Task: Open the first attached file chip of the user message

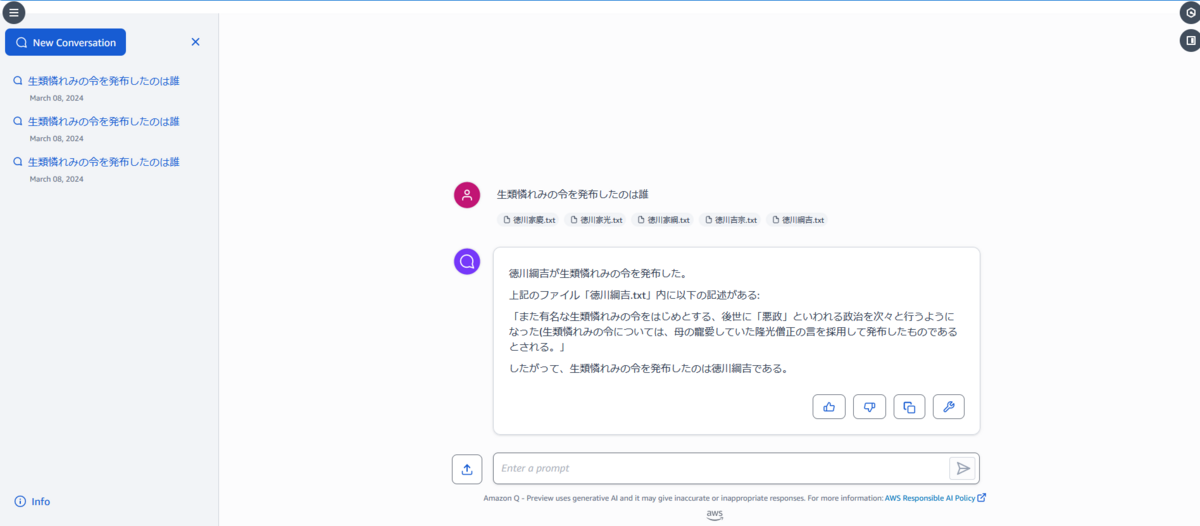Action: (528, 220)
